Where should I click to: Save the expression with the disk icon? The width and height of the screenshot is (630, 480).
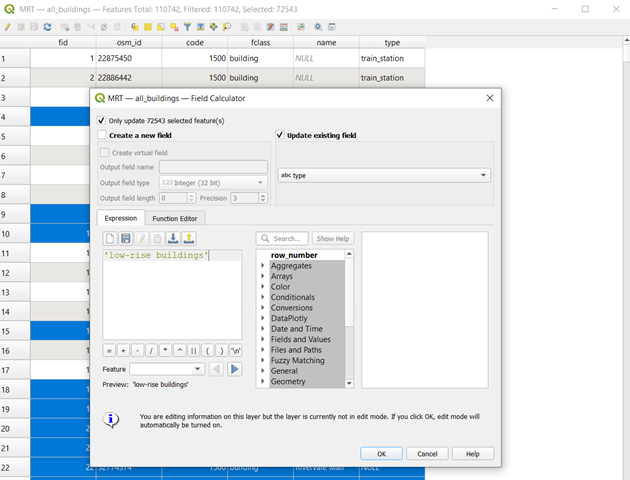[x=126, y=239]
